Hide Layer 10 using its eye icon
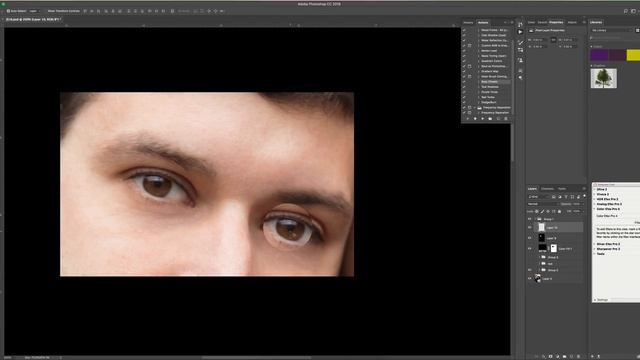Viewport: 640px width, 360px height. 530,227
